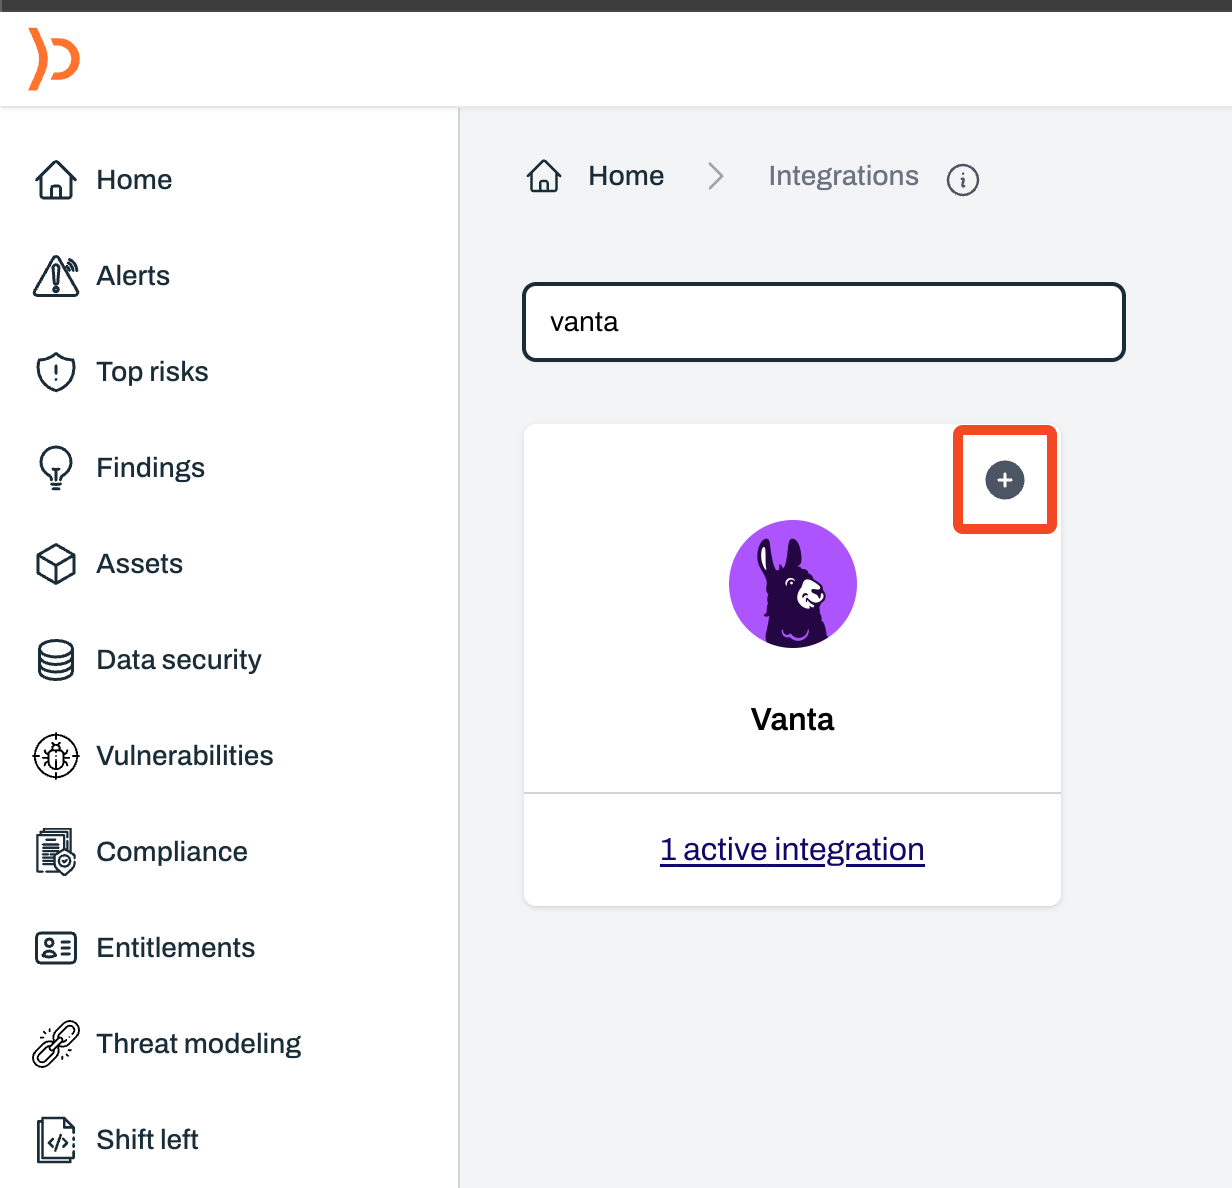Image resolution: width=1232 pixels, height=1188 pixels.
Task: Click the orange company logo icon
Action: point(54,59)
